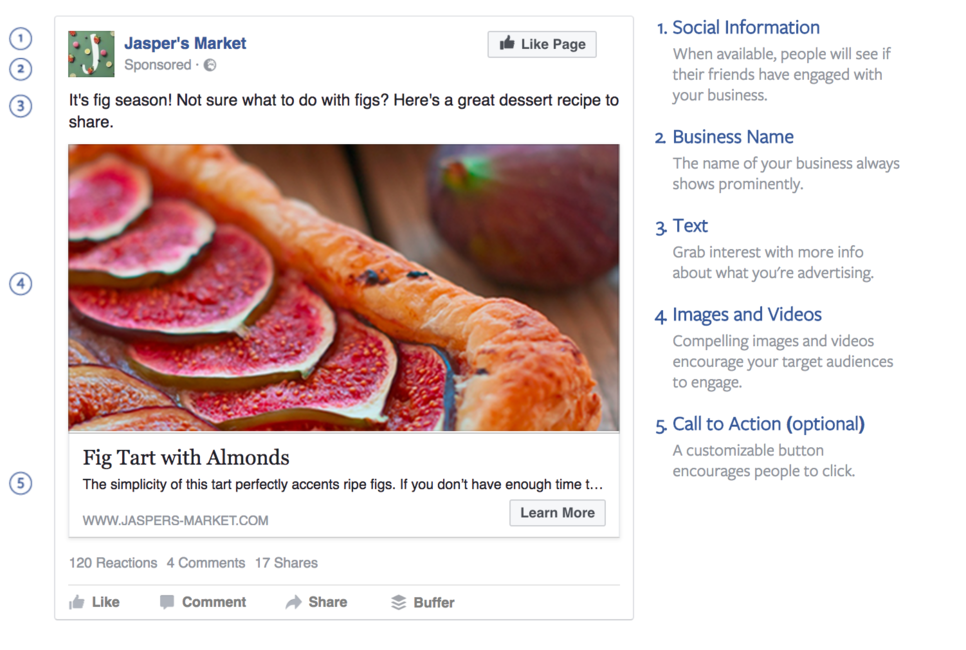
Task: Select circled number 5 marker
Action: [20, 483]
